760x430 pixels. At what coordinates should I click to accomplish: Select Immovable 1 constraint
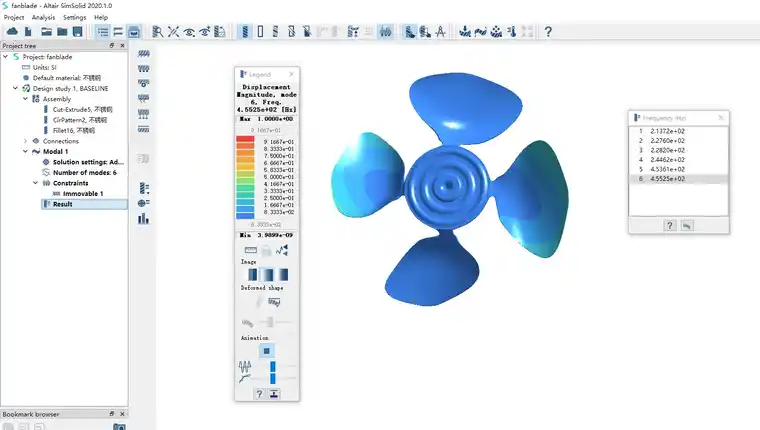tap(83, 194)
